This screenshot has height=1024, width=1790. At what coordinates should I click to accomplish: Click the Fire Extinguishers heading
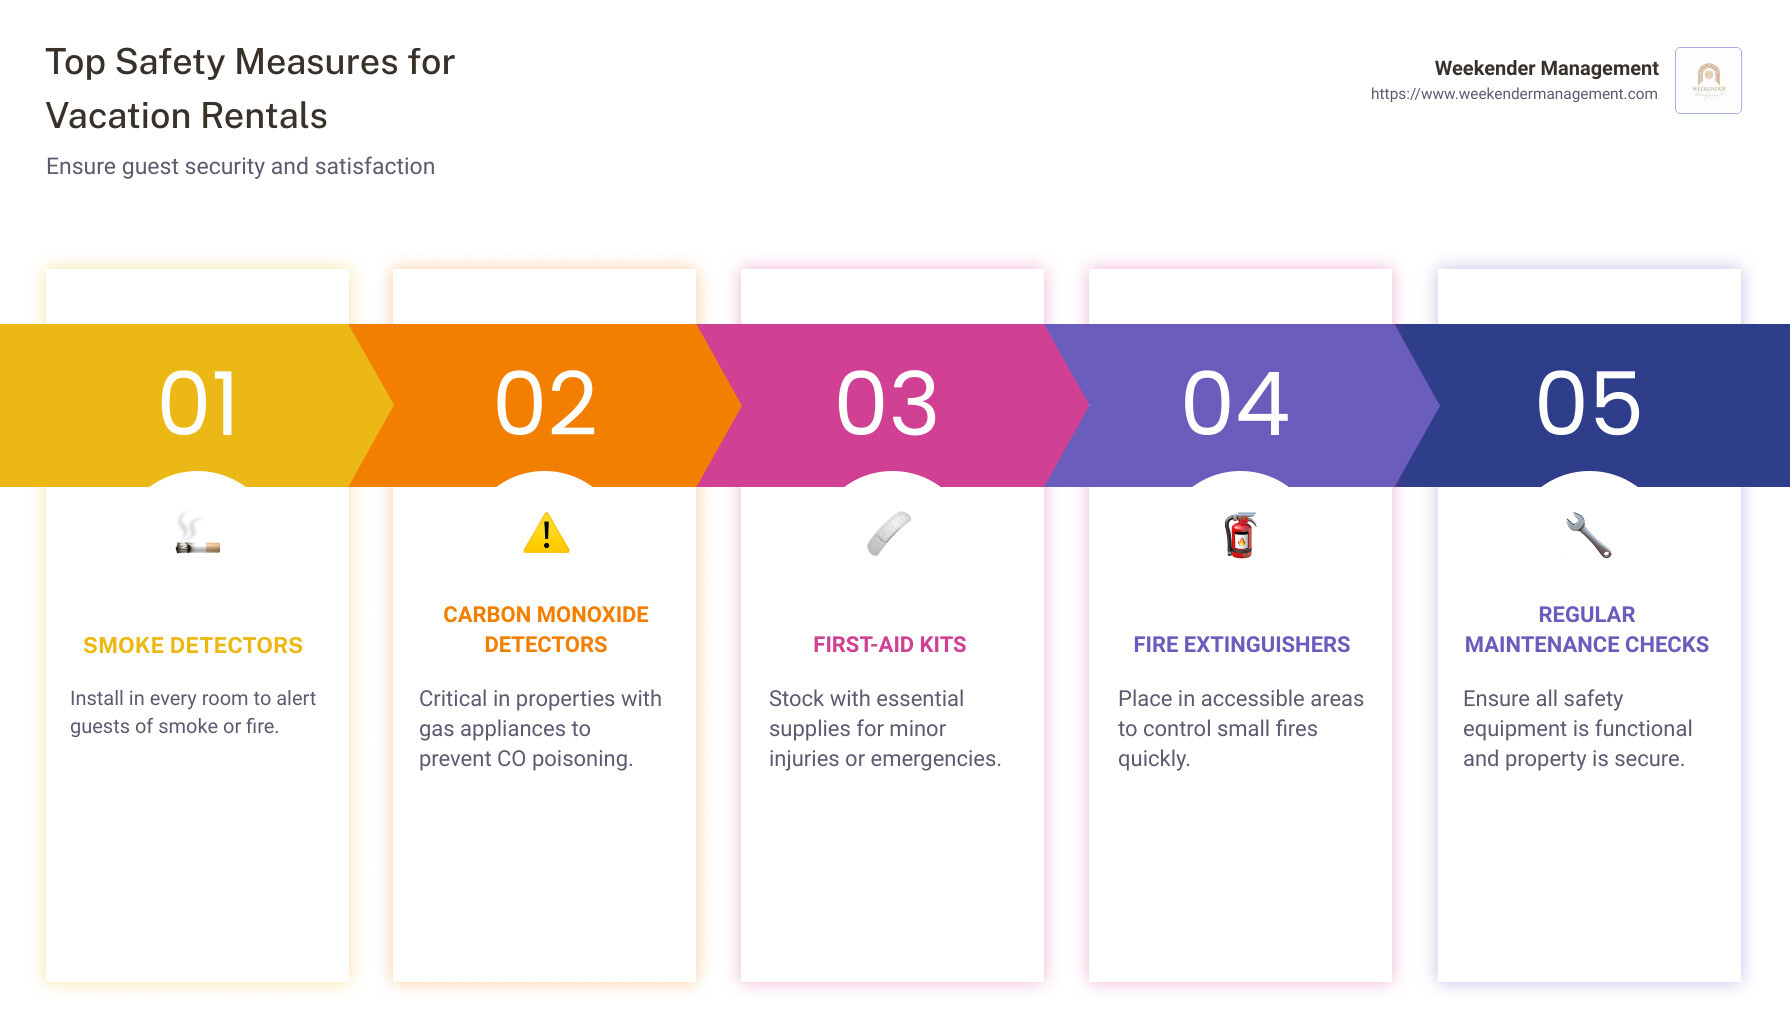pyautogui.click(x=1241, y=645)
